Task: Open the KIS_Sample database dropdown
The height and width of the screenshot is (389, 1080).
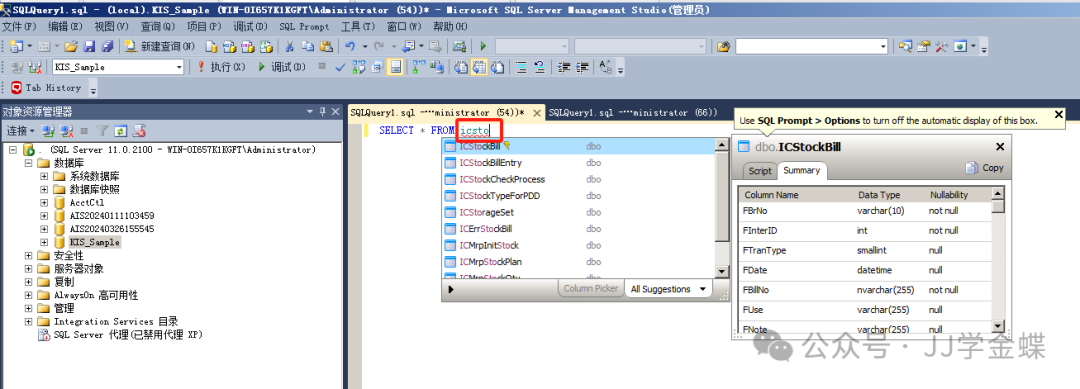Action: (180, 67)
